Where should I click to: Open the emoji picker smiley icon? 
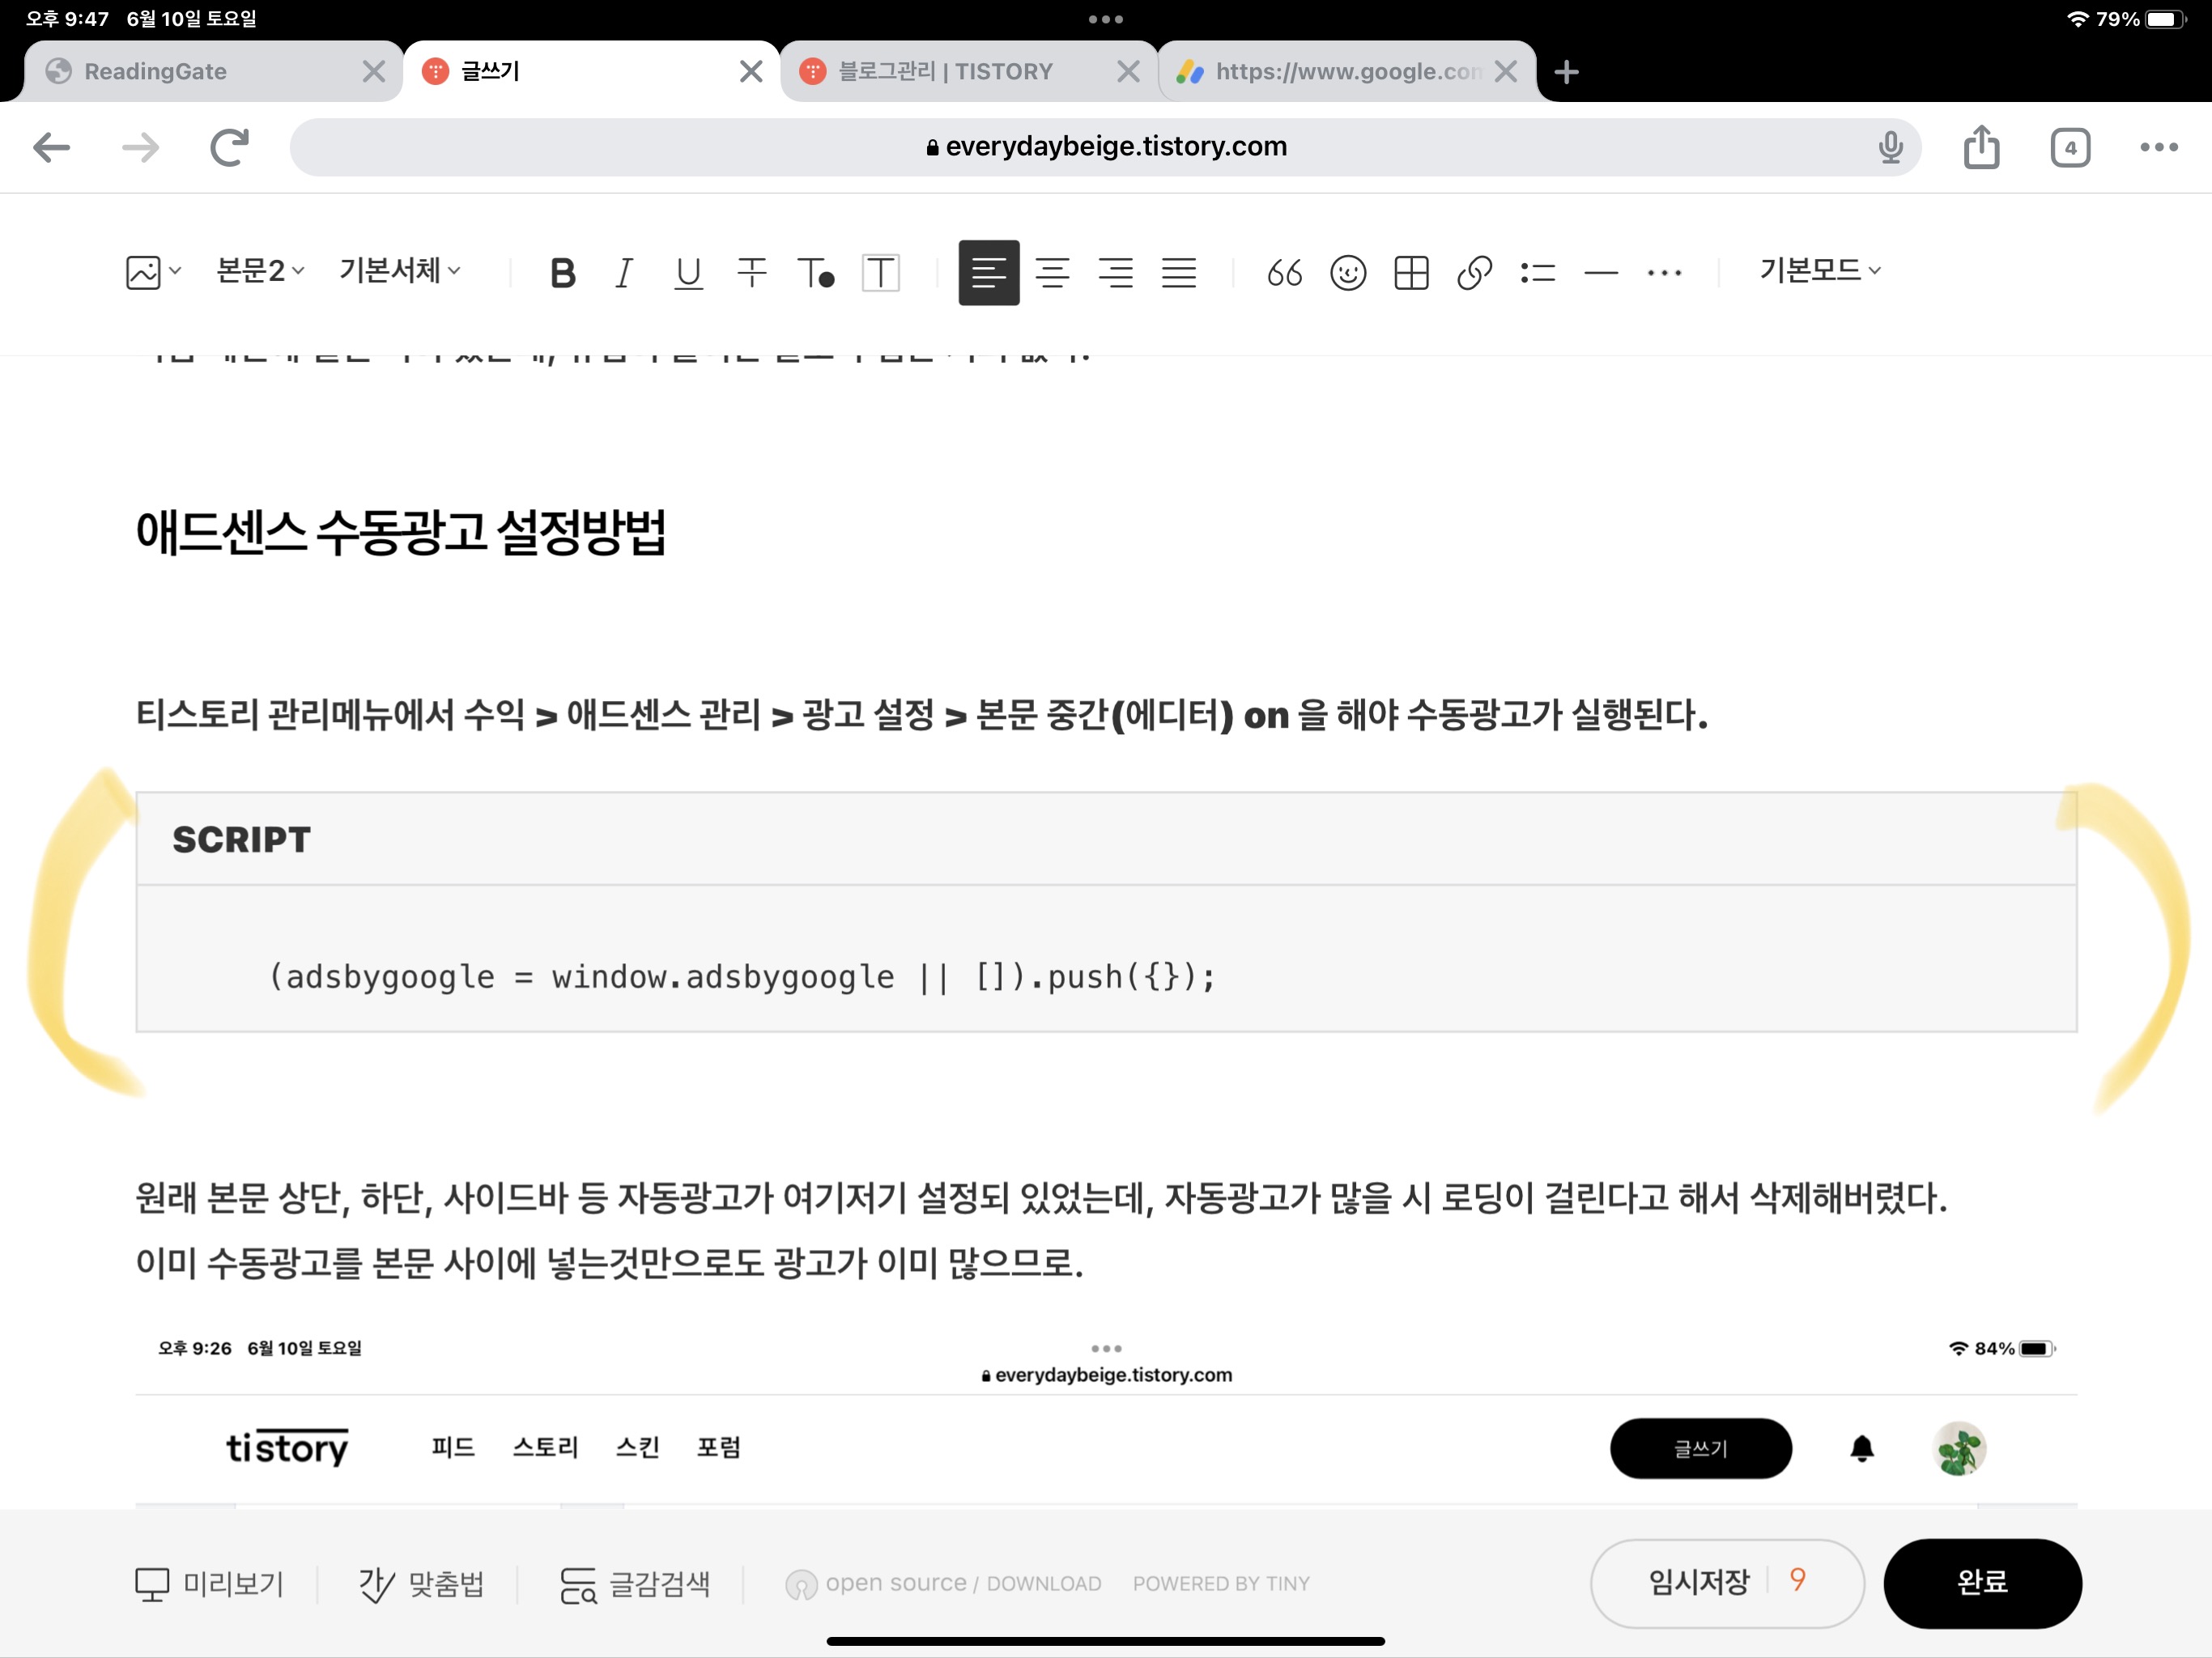[x=1347, y=272]
